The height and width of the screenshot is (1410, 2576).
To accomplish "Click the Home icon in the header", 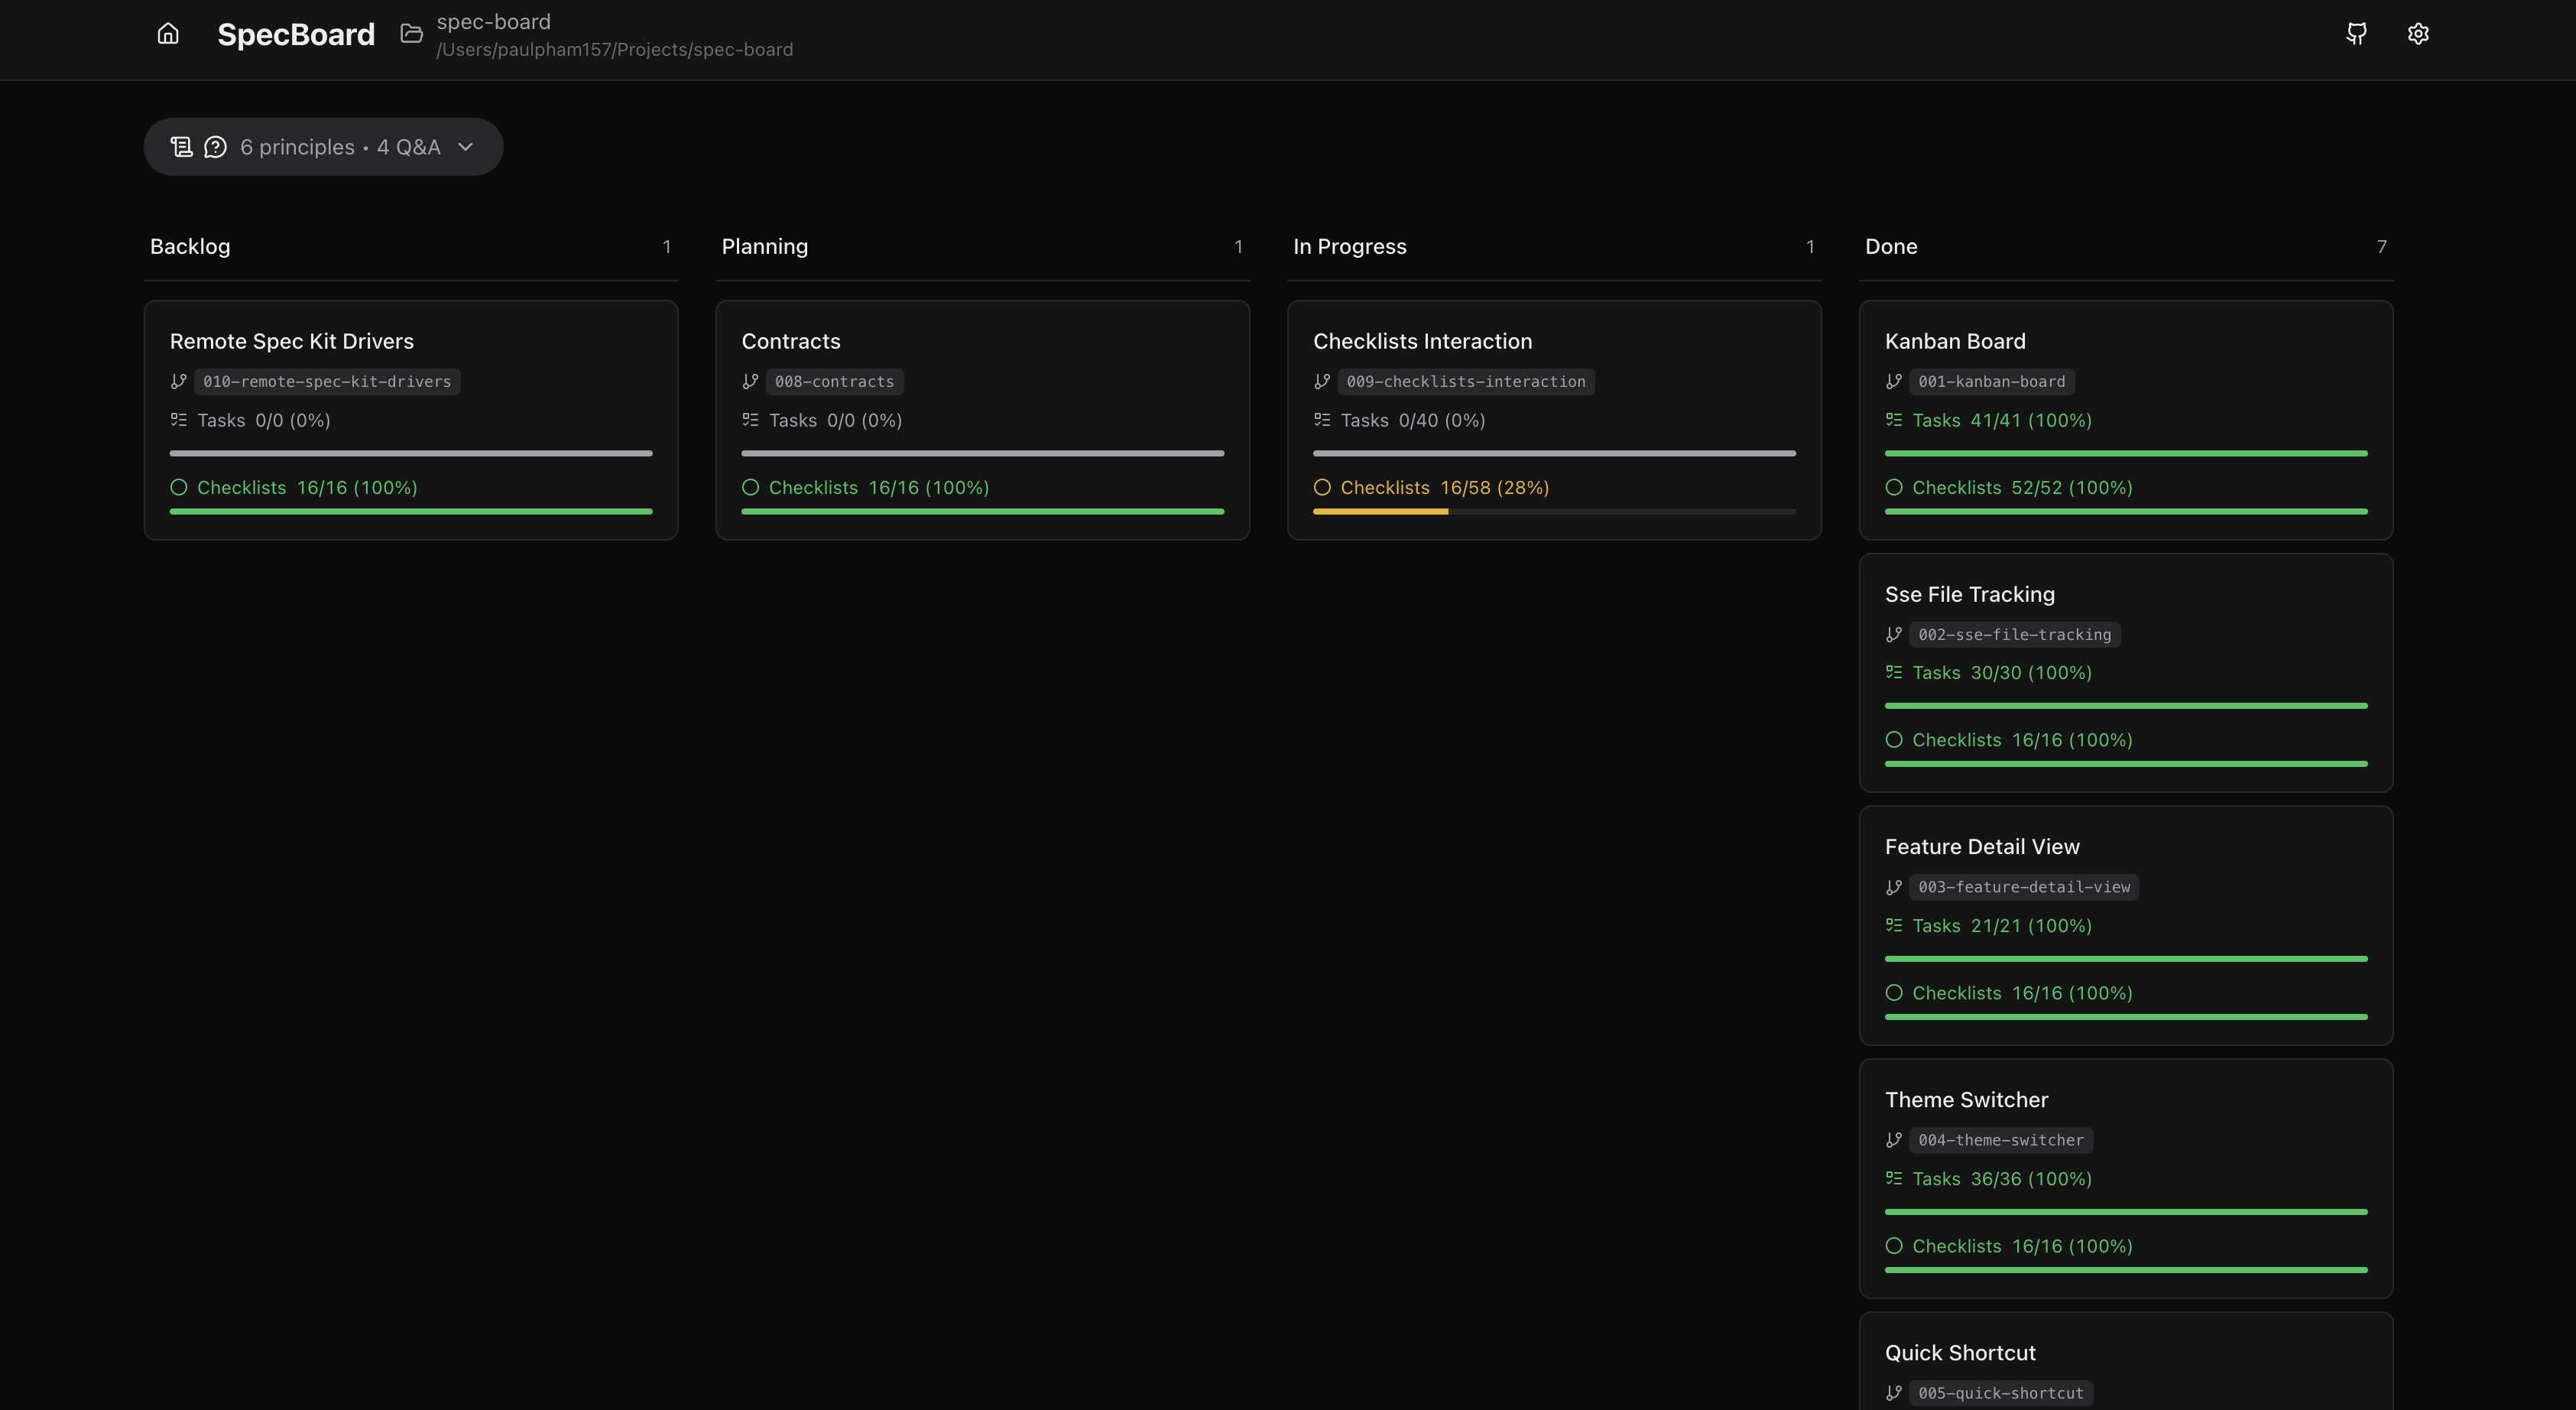I will tap(167, 33).
